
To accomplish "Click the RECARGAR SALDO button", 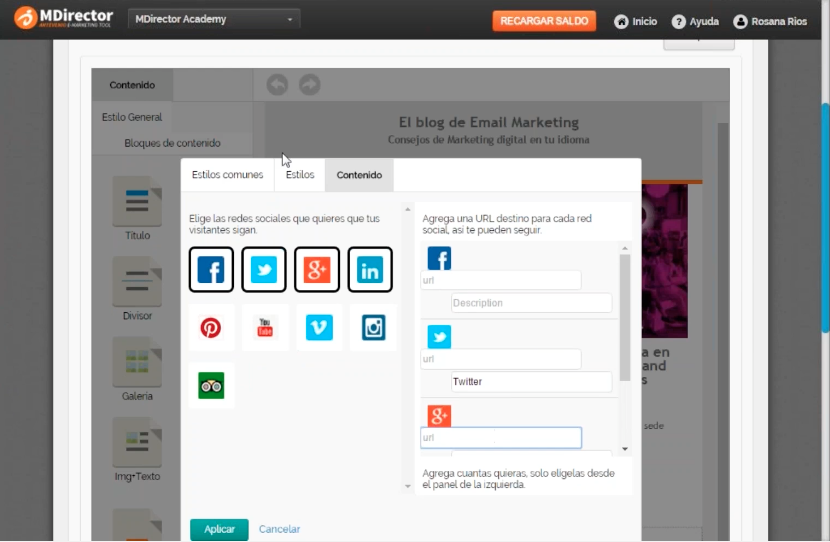I will [544, 21].
